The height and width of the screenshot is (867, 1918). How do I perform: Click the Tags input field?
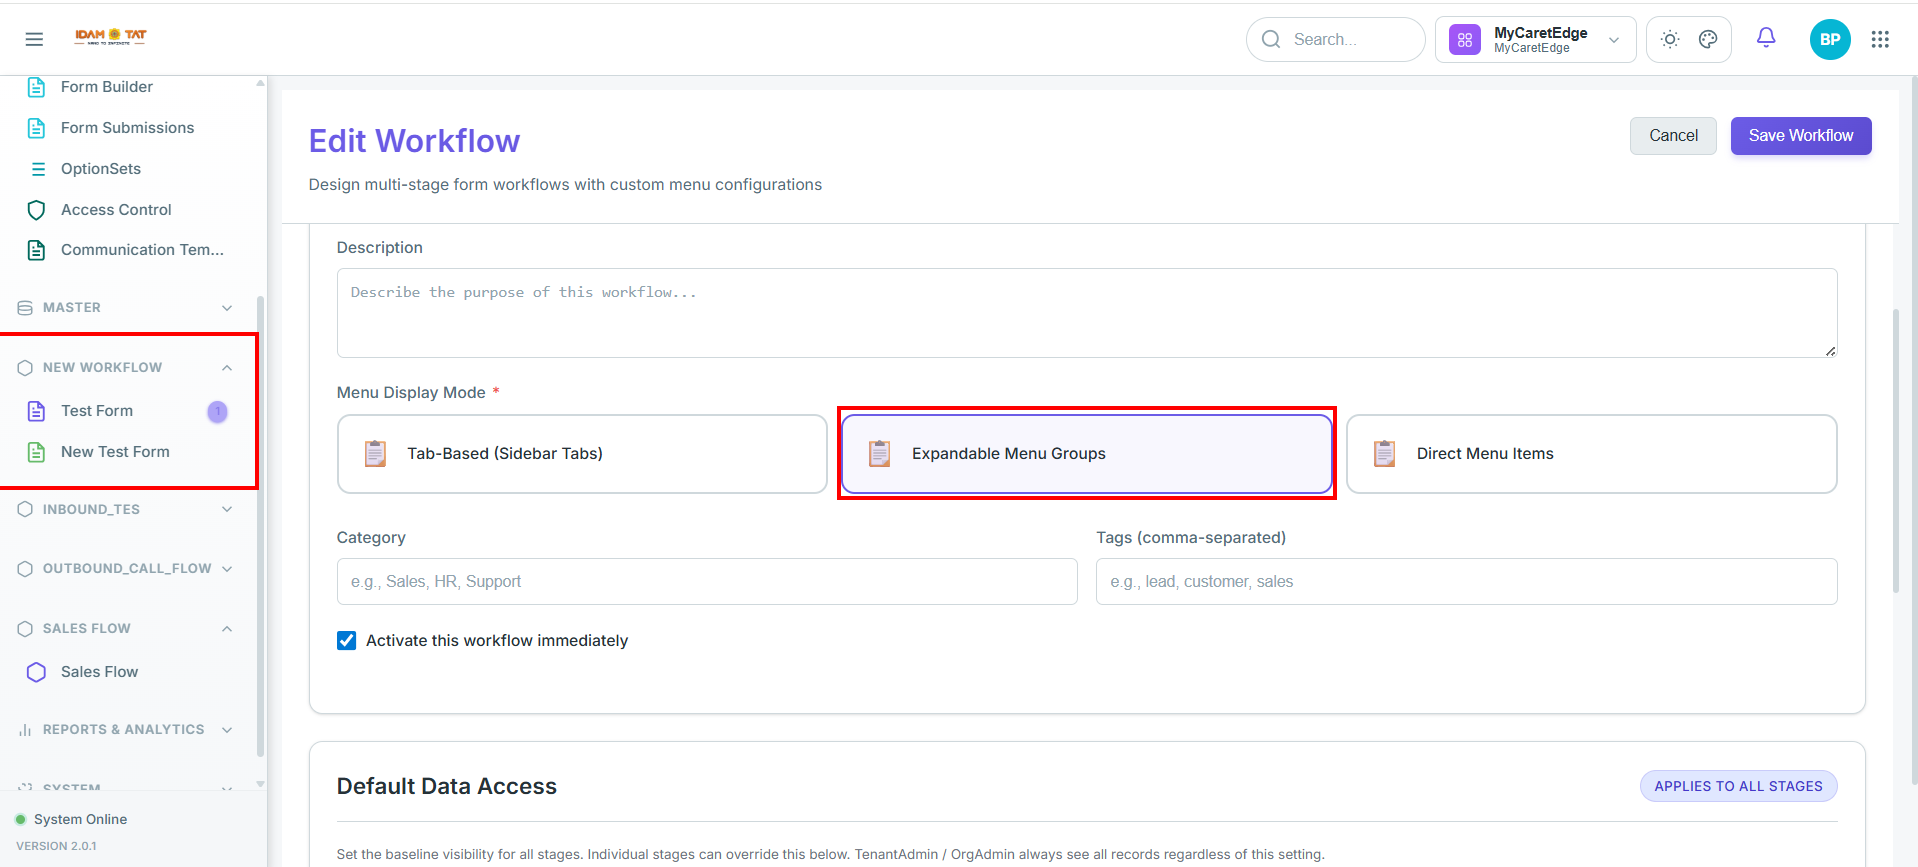pyautogui.click(x=1466, y=581)
